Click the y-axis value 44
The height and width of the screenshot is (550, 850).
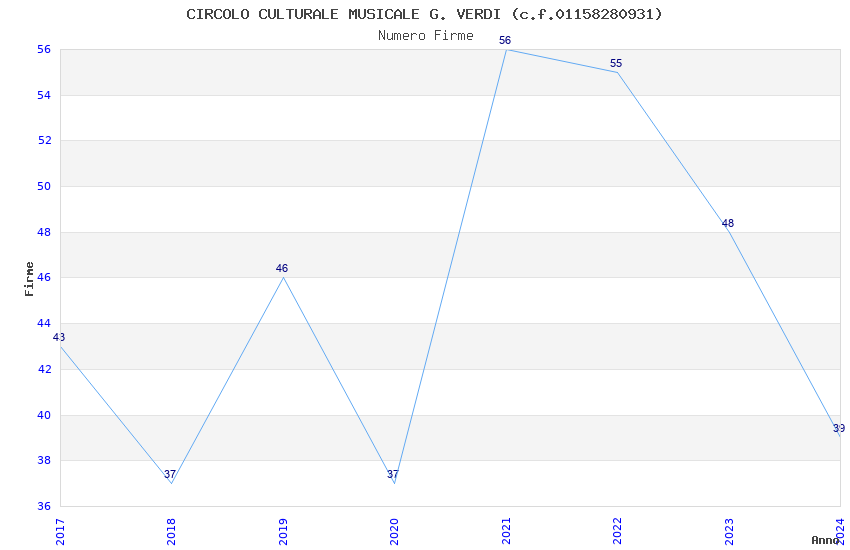tap(44, 323)
